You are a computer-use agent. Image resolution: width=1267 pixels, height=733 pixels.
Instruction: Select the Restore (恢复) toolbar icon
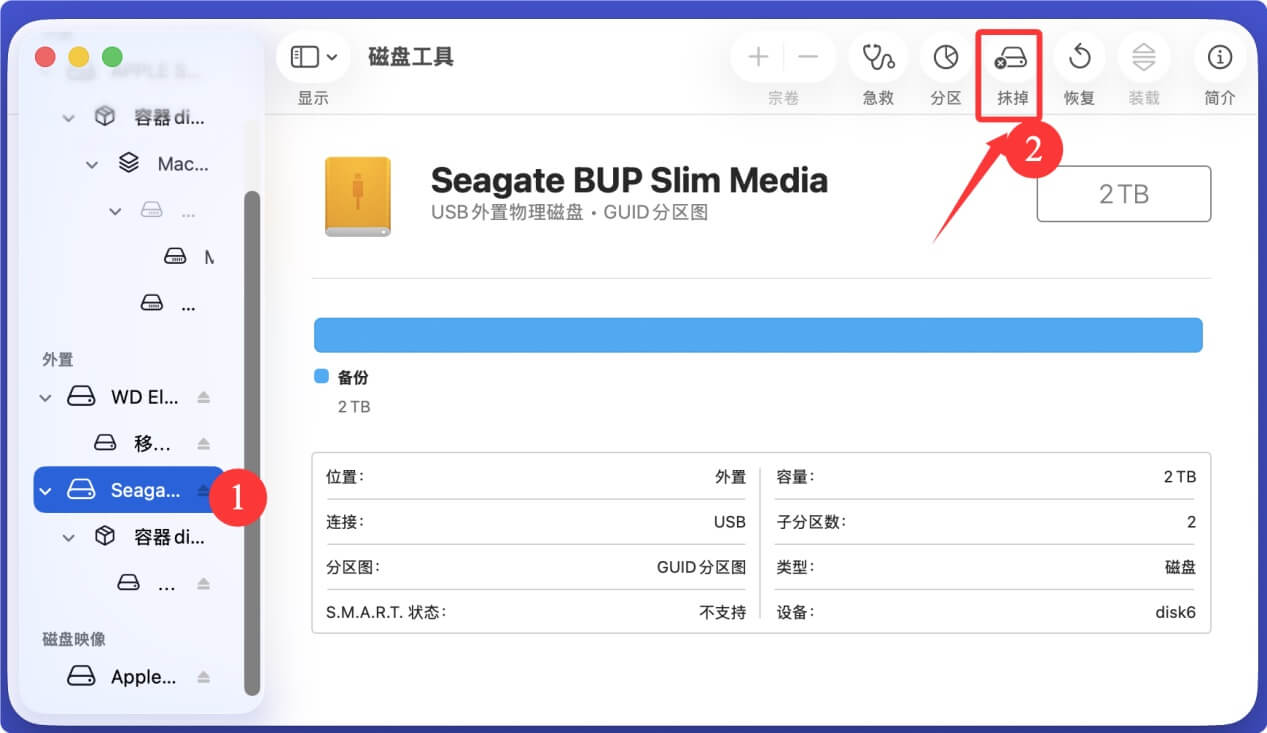click(1079, 57)
